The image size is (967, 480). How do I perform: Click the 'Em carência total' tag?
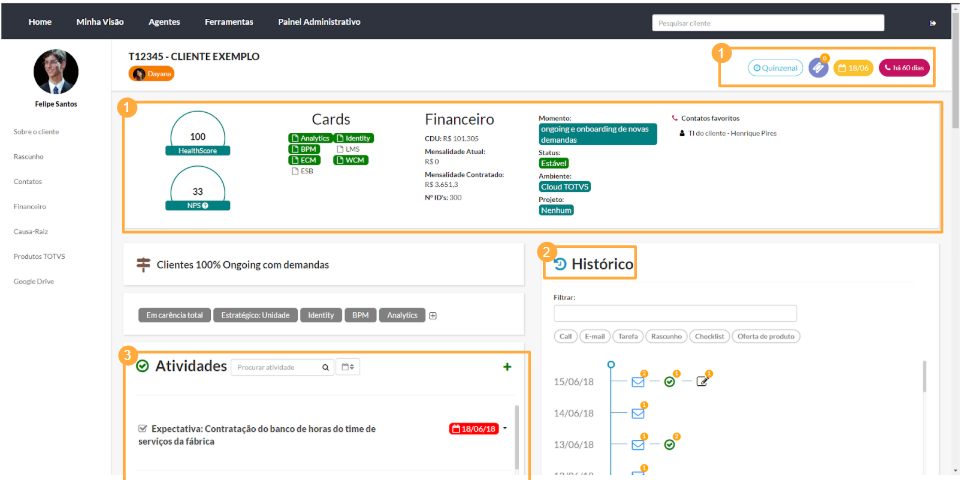tap(175, 315)
